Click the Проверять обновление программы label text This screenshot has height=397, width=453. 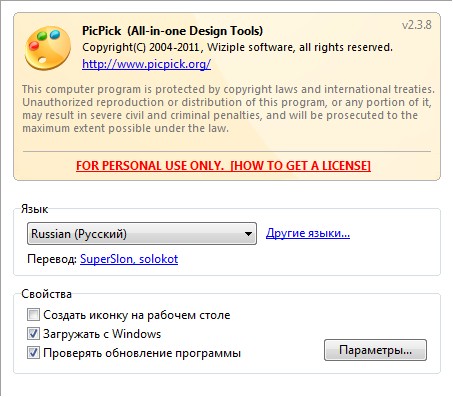pos(142,353)
